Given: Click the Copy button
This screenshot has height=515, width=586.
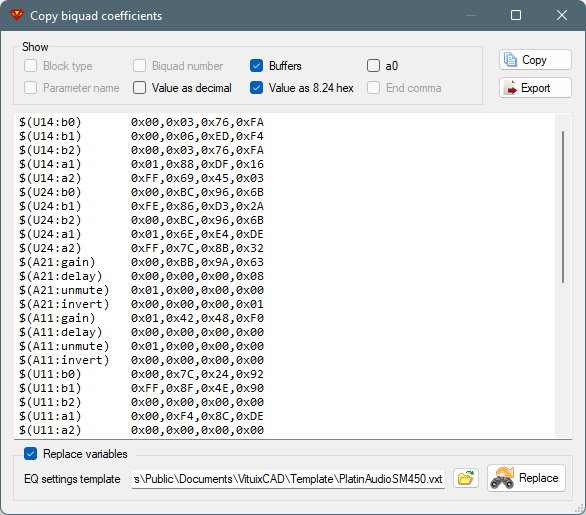Looking at the screenshot, I should (535, 60).
